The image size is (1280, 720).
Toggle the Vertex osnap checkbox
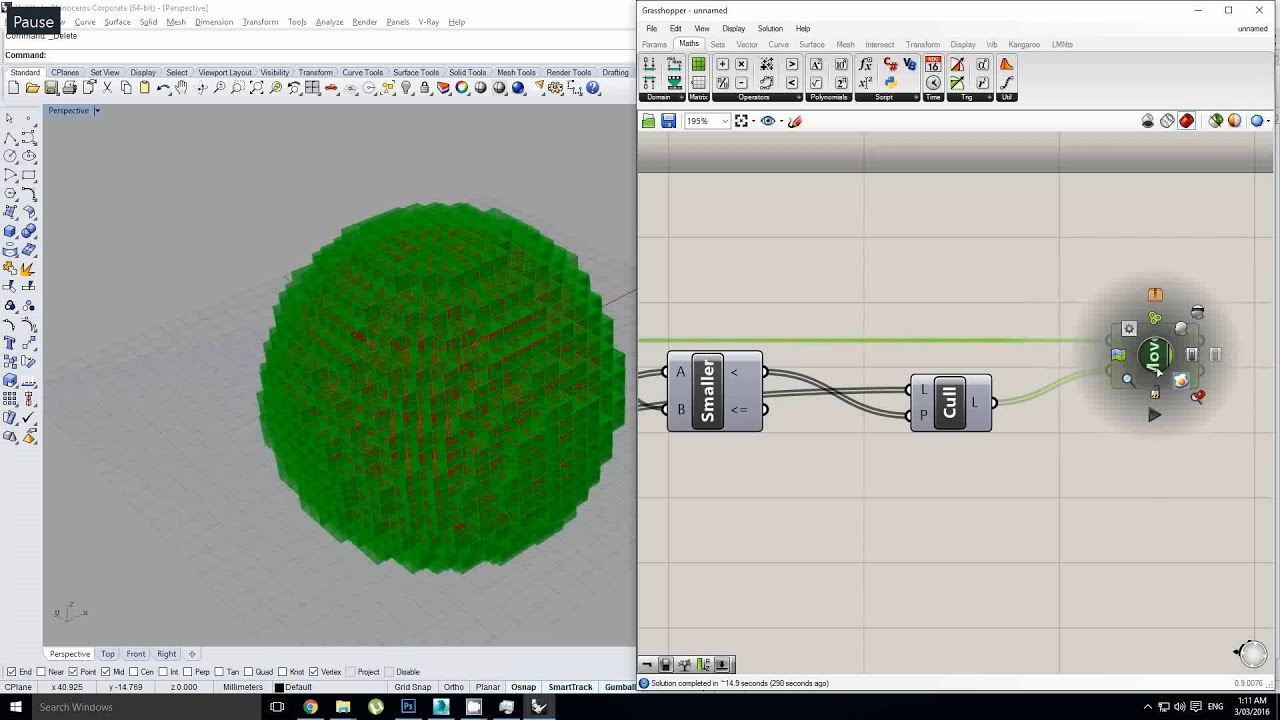click(314, 672)
